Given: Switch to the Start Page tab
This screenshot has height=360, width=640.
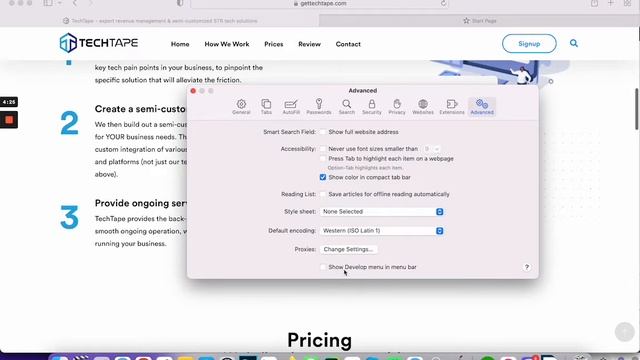Looking at the screenshot, I should 479,20.
